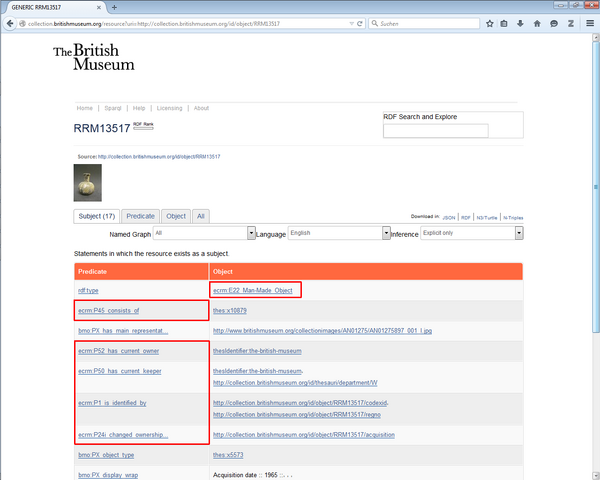Open the hamburger browser menu
The height and width of the screenshot is (480, 600).
tap(590, 23)
